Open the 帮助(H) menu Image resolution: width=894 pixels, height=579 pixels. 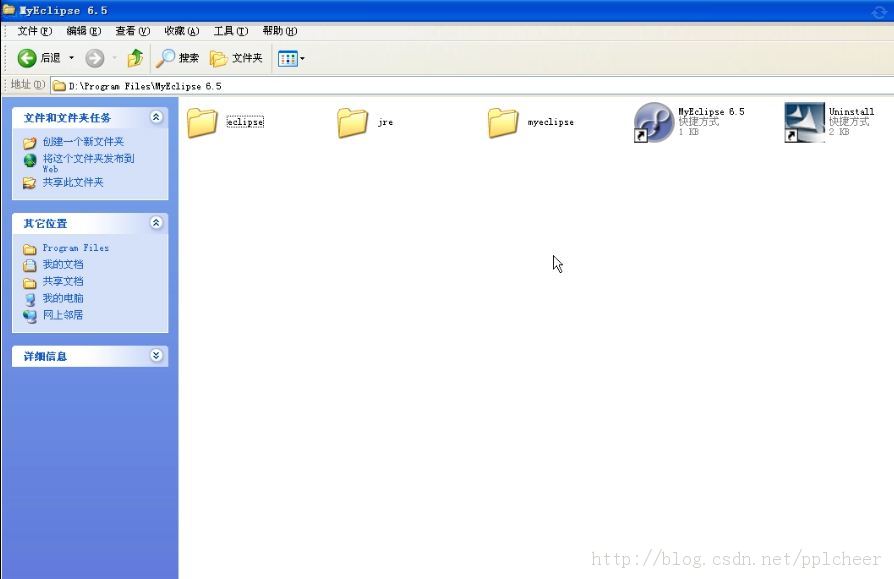point(279,31)
